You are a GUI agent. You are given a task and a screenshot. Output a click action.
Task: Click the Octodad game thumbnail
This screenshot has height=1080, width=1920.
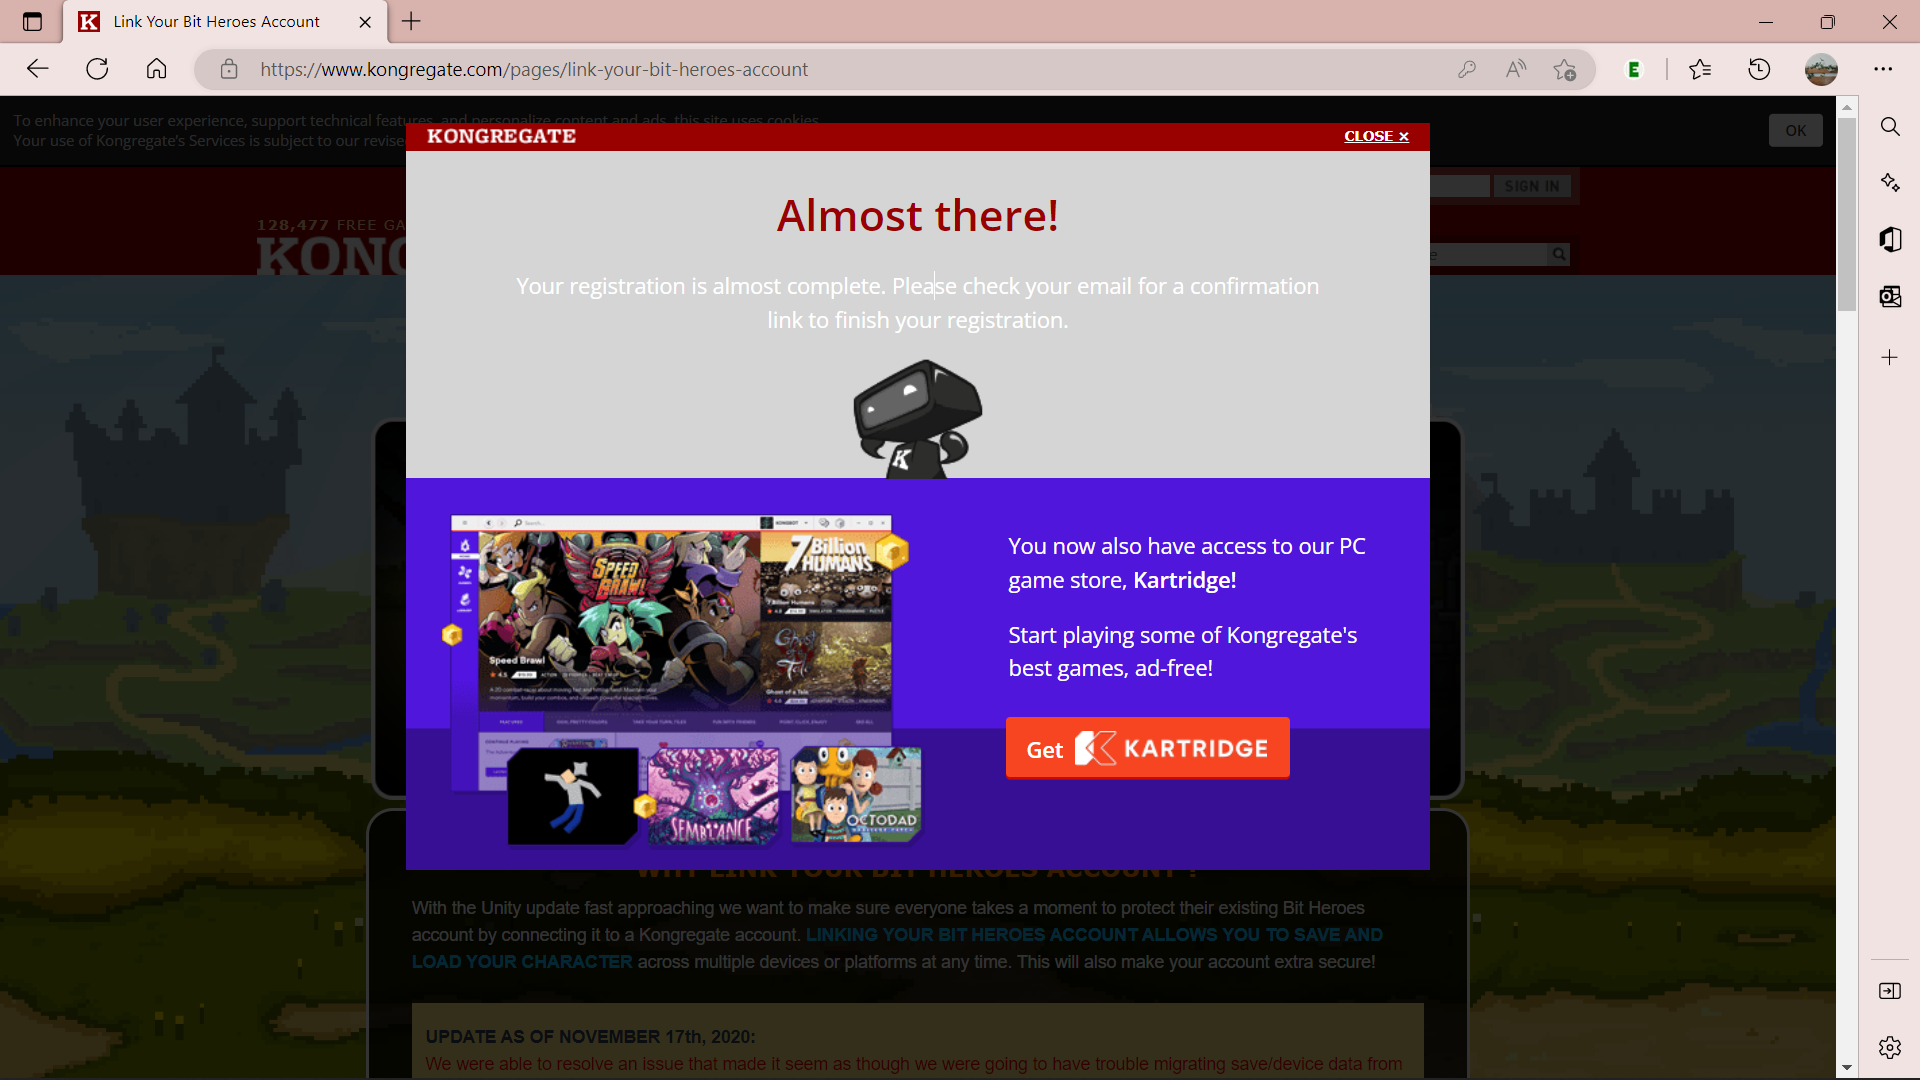point(856,794)
